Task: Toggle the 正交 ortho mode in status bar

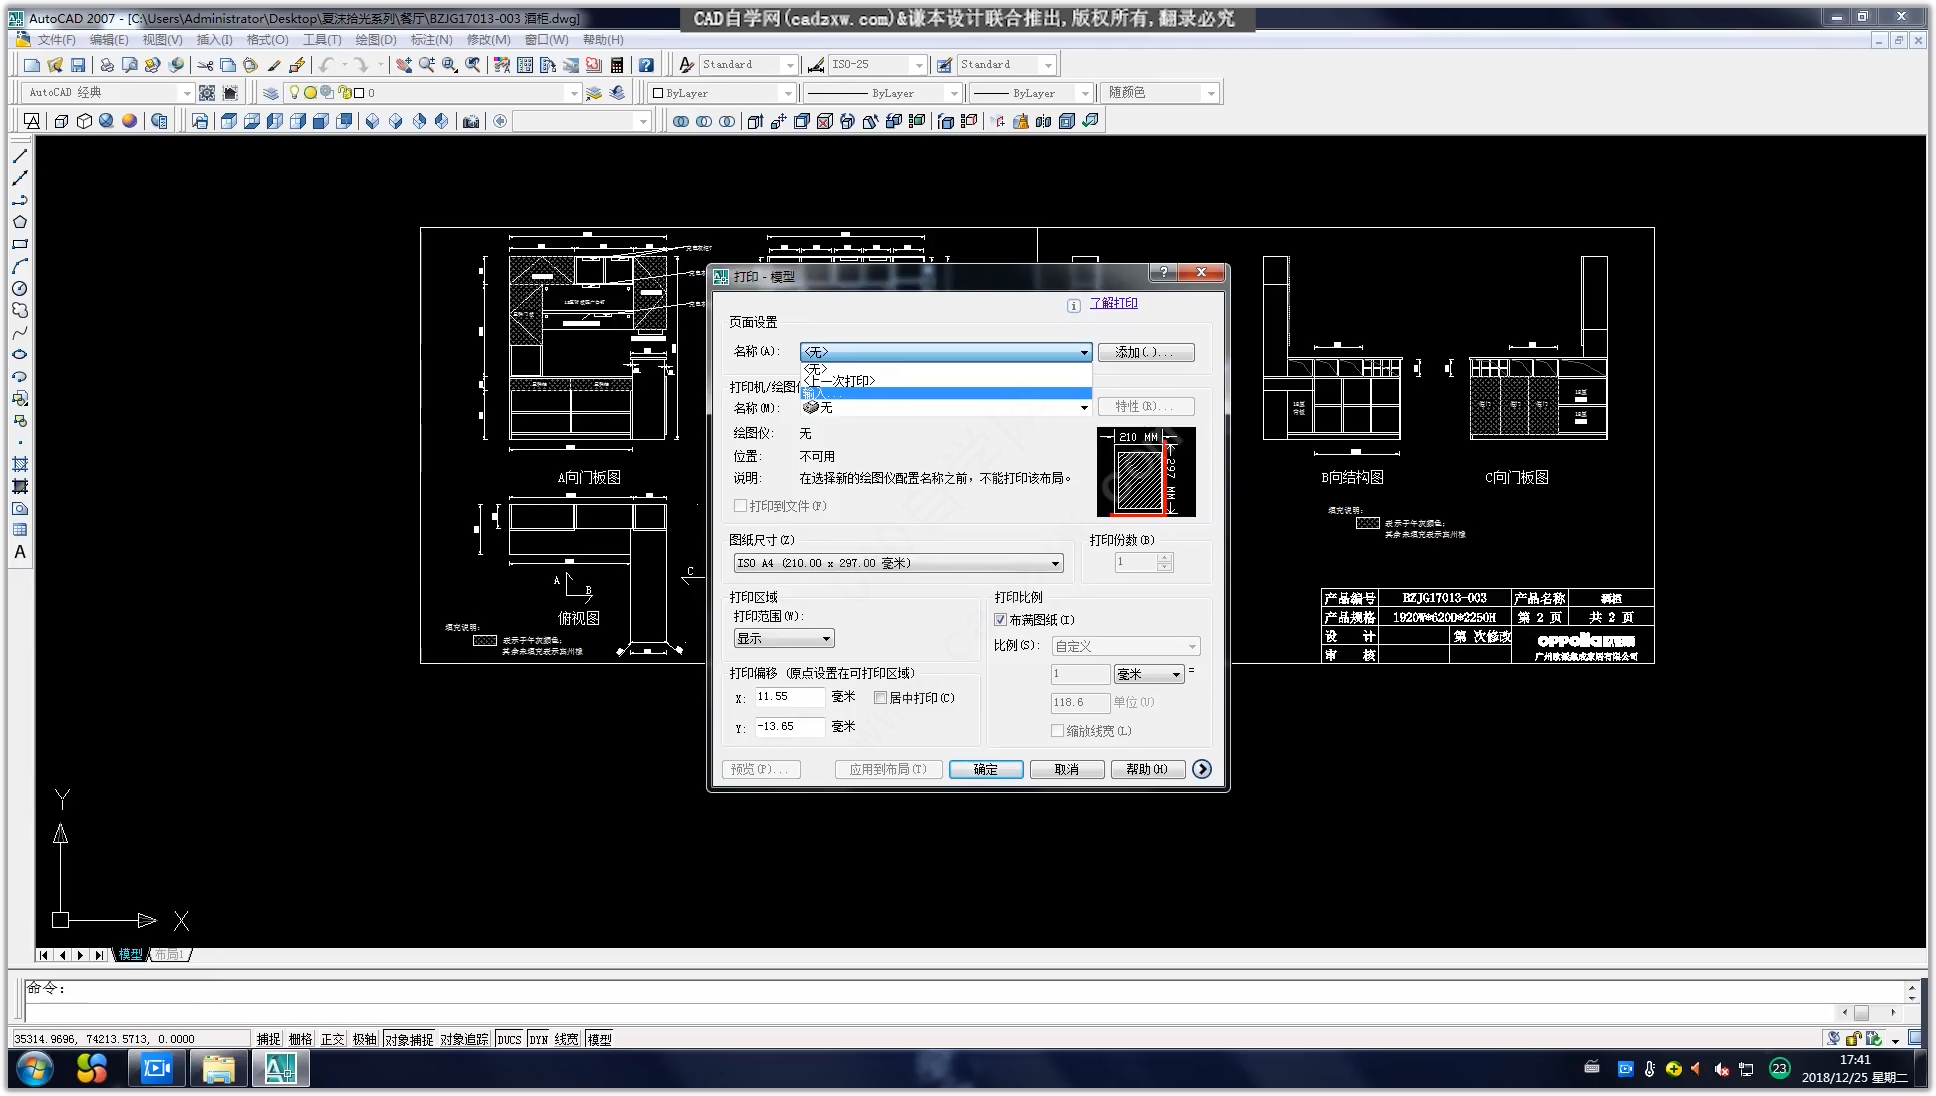Action: 333,1039
